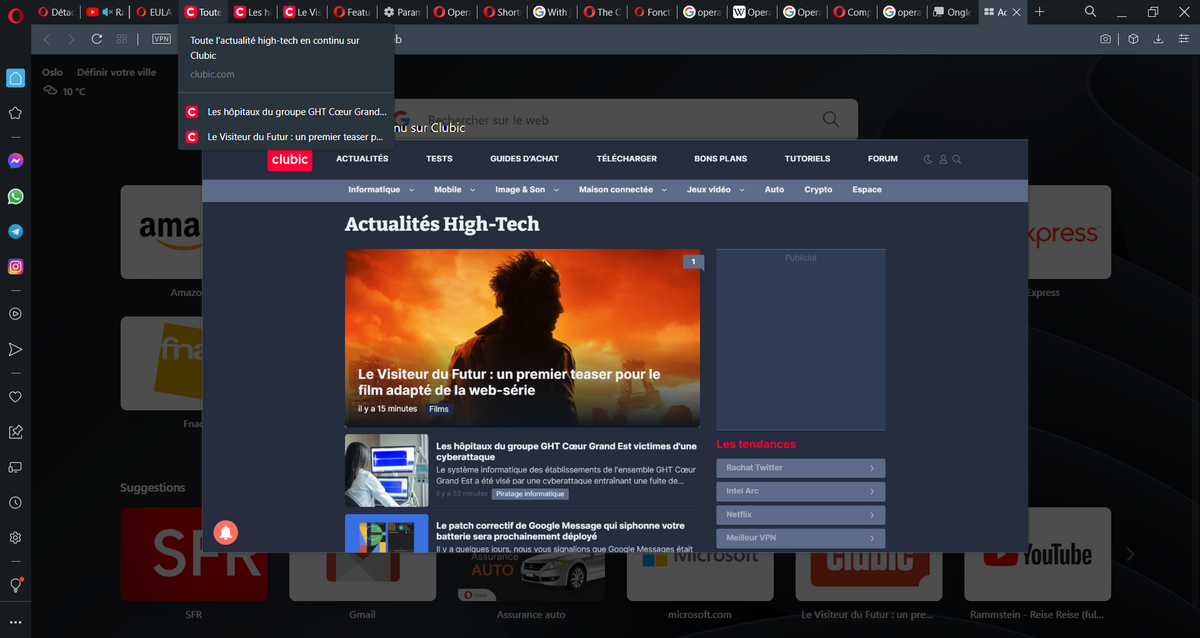Image resolution: width=1200 pixels, height=638 pixels.
Task: Open the Player icon in the sidebar
Action: [15, 313]
